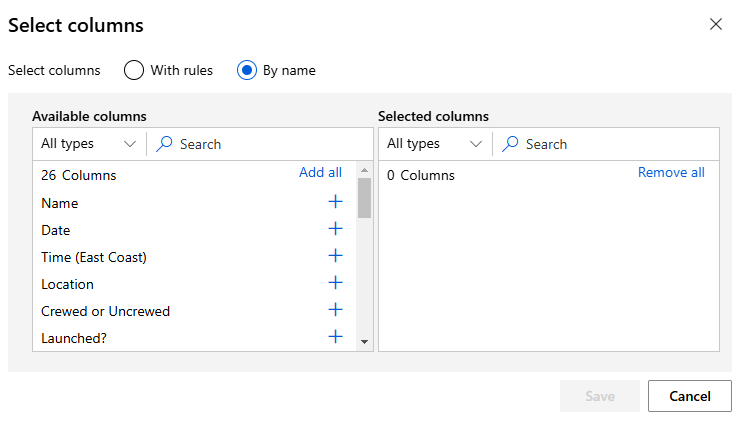Viewport: 742px width, 430px height.
Task: Select the By name radio button
Action: (247, 70)
